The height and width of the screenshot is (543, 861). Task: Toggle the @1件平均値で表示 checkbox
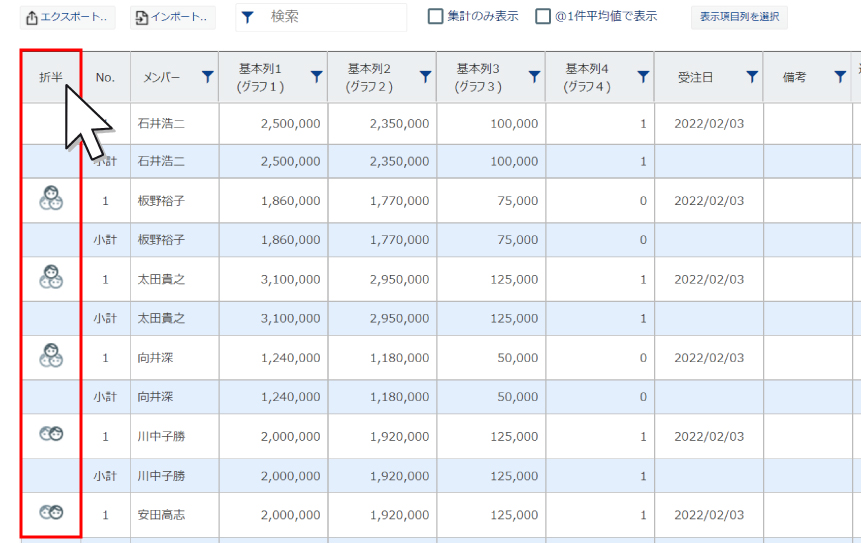pos(543,17)
